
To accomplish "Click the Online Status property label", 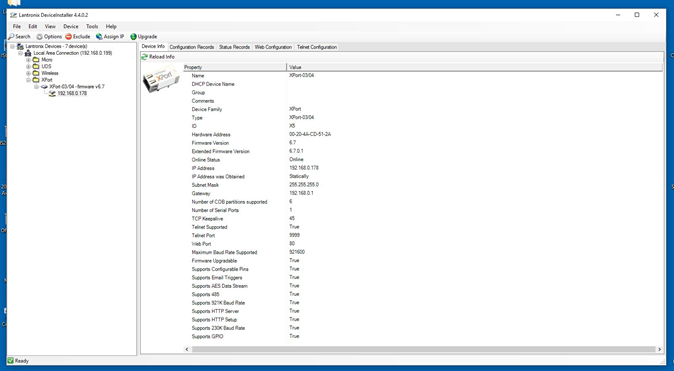I will coord(205,159).
